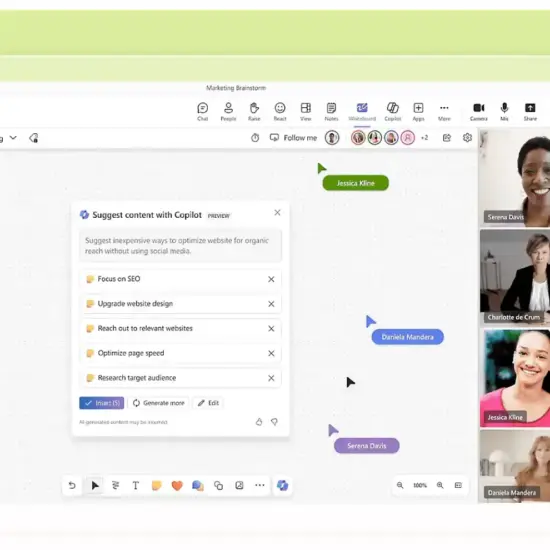Undo the last whiteboard action
Image resolution: width=550 pixels, height=550 pixels.
click(72, 485)
